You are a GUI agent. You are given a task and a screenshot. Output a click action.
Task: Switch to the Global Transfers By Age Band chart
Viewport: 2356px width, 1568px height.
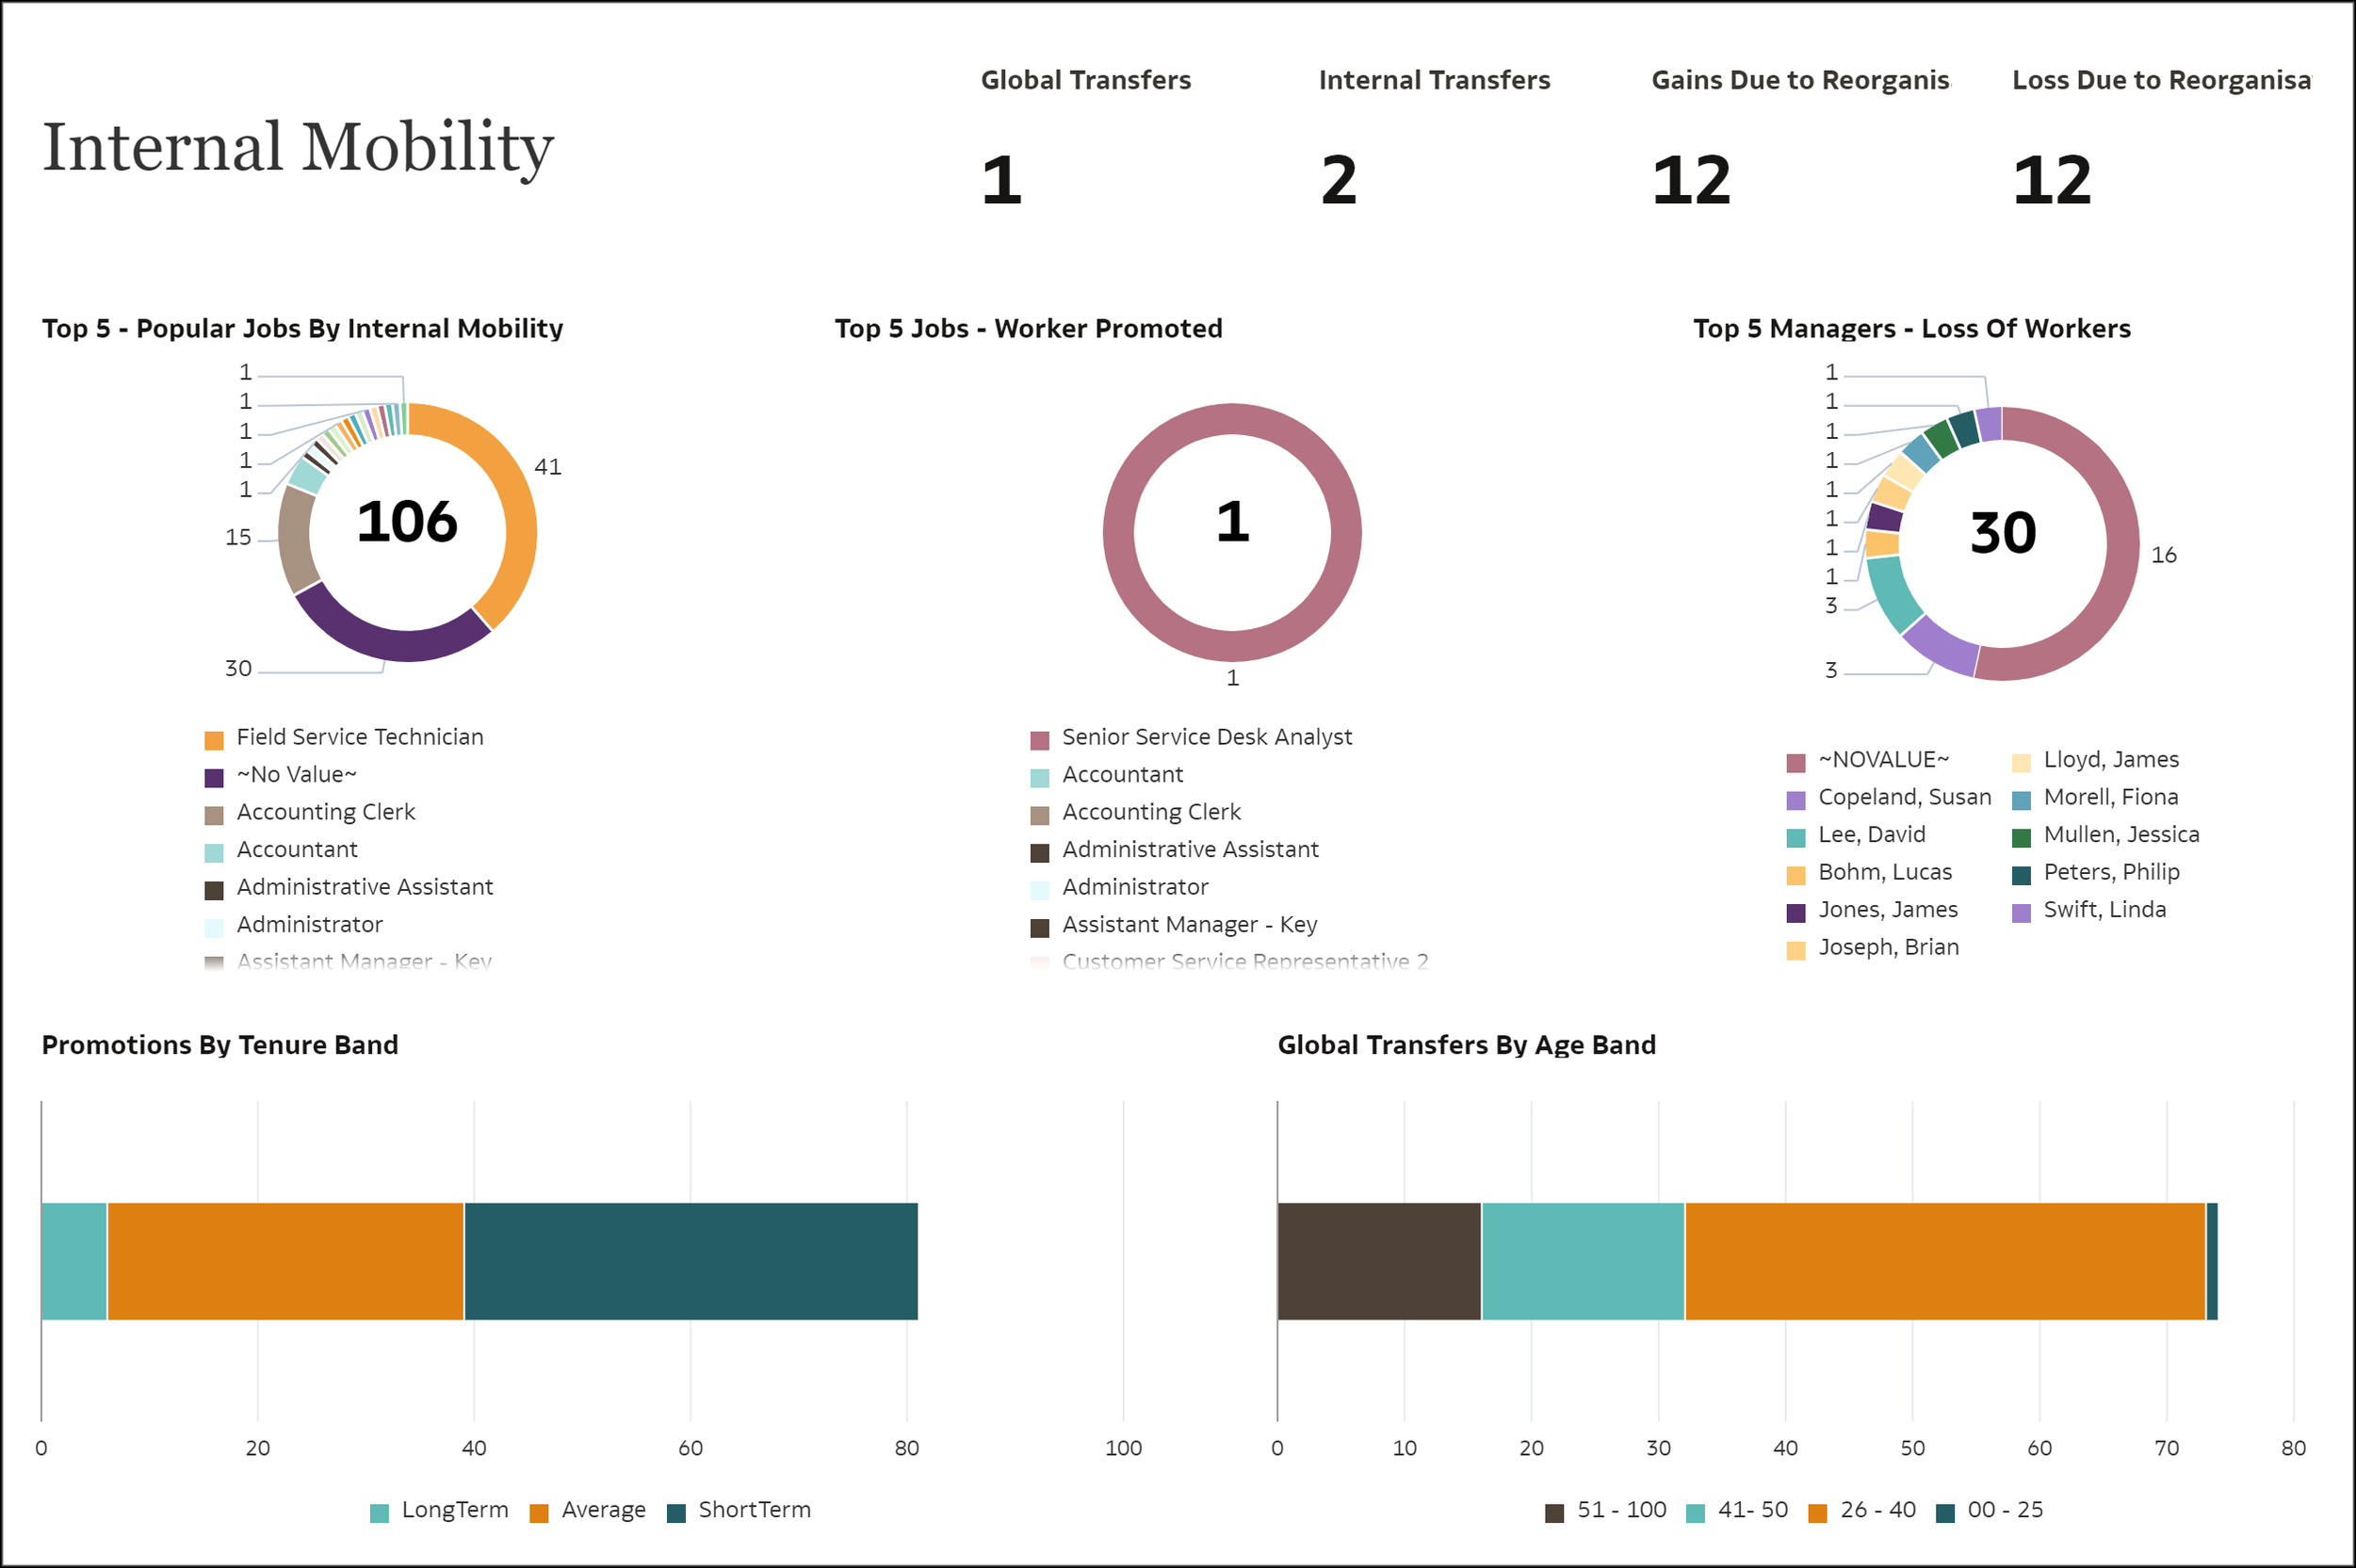click(x=1467, y=1045)
